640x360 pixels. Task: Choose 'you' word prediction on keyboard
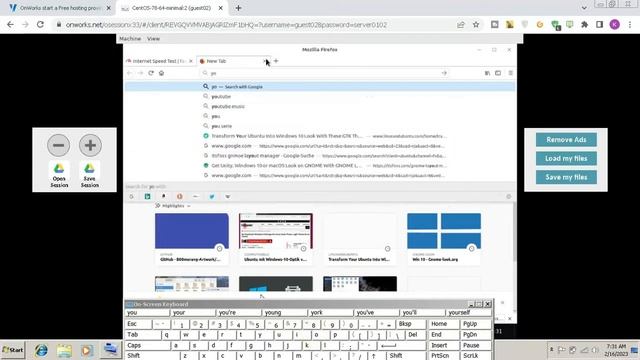147,313
